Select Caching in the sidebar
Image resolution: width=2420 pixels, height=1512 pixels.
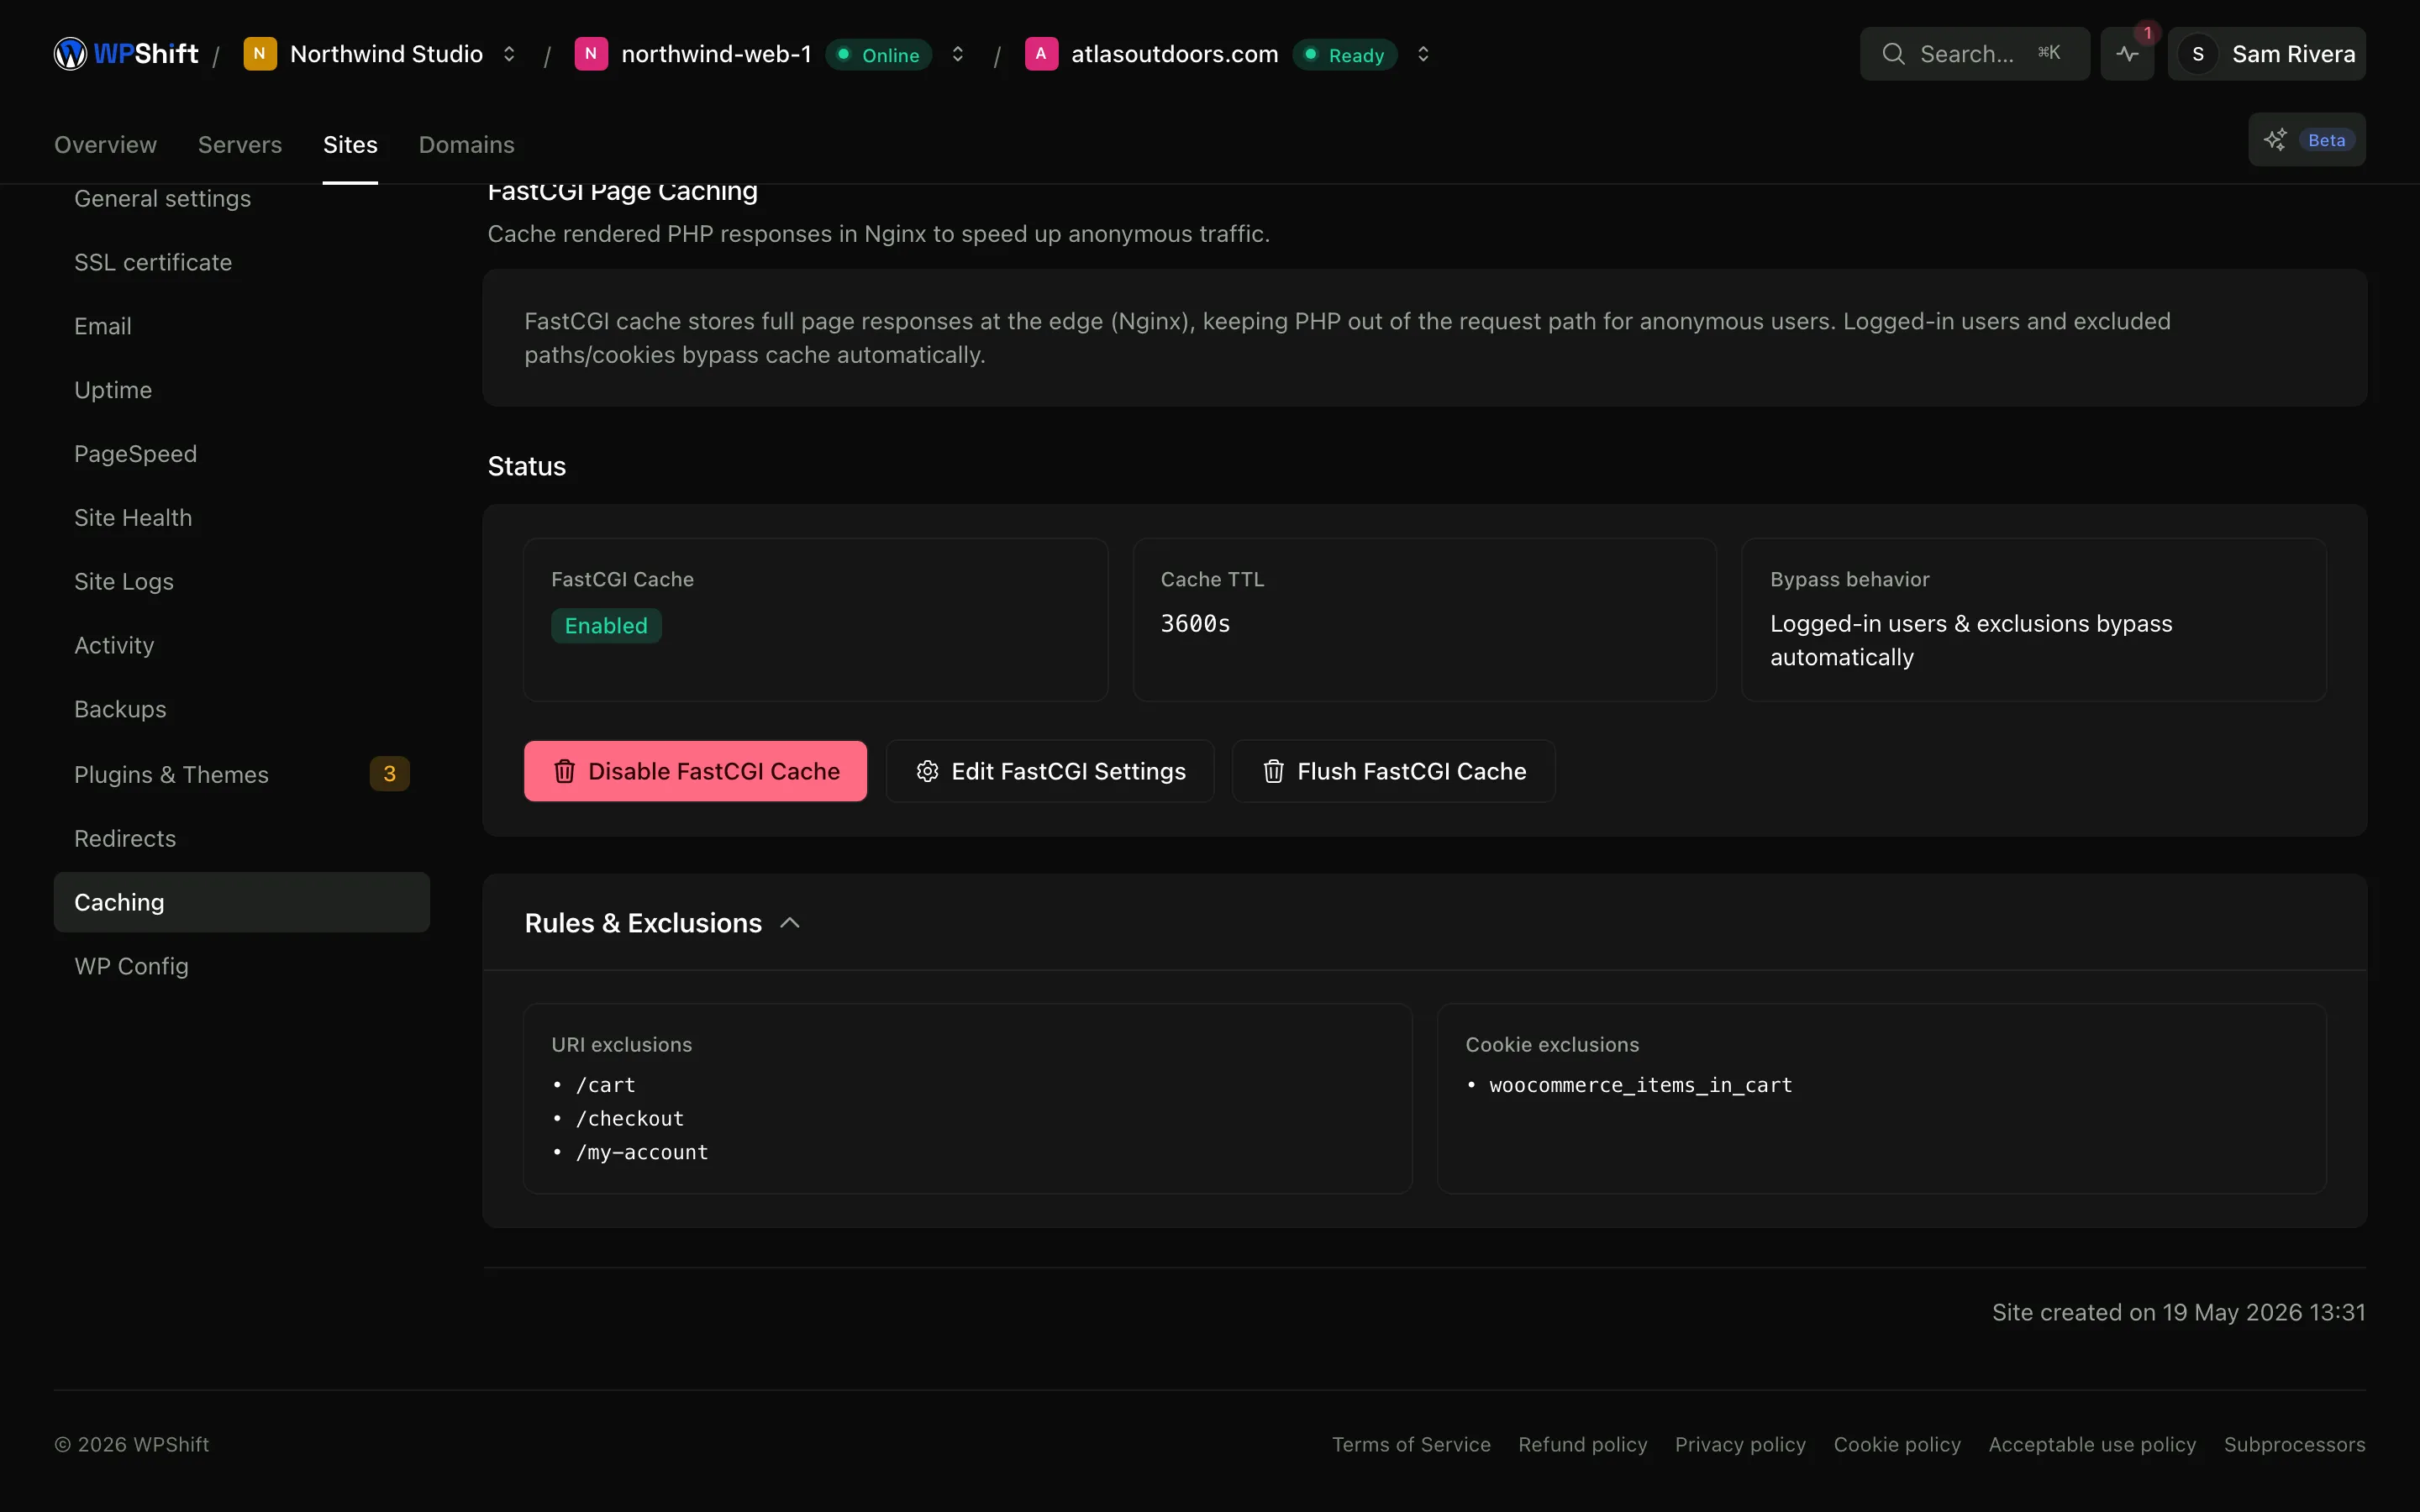point(242,903)
